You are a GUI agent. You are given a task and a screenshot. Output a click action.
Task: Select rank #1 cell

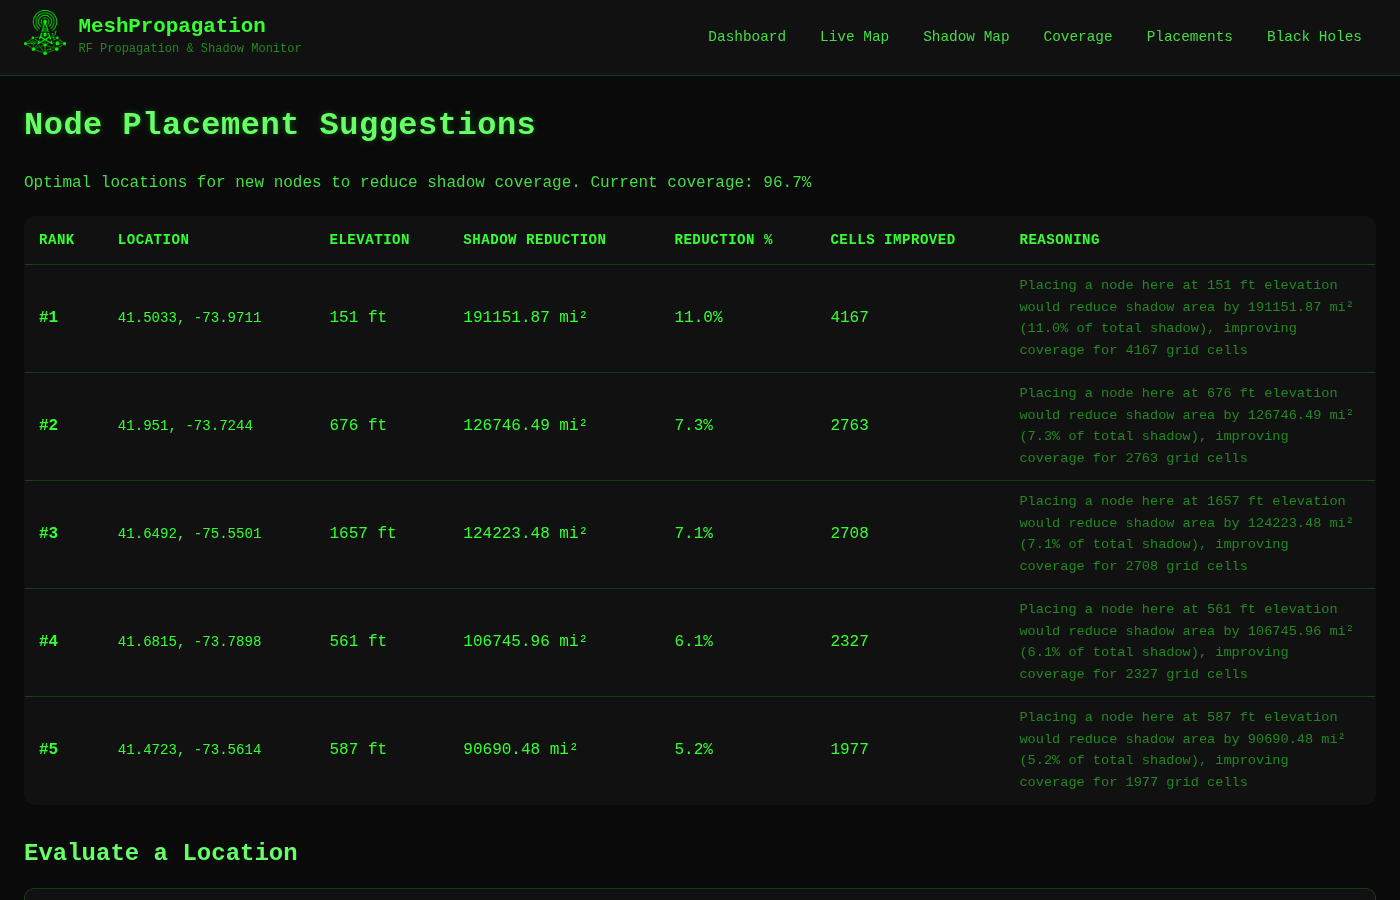click(49, 318)
